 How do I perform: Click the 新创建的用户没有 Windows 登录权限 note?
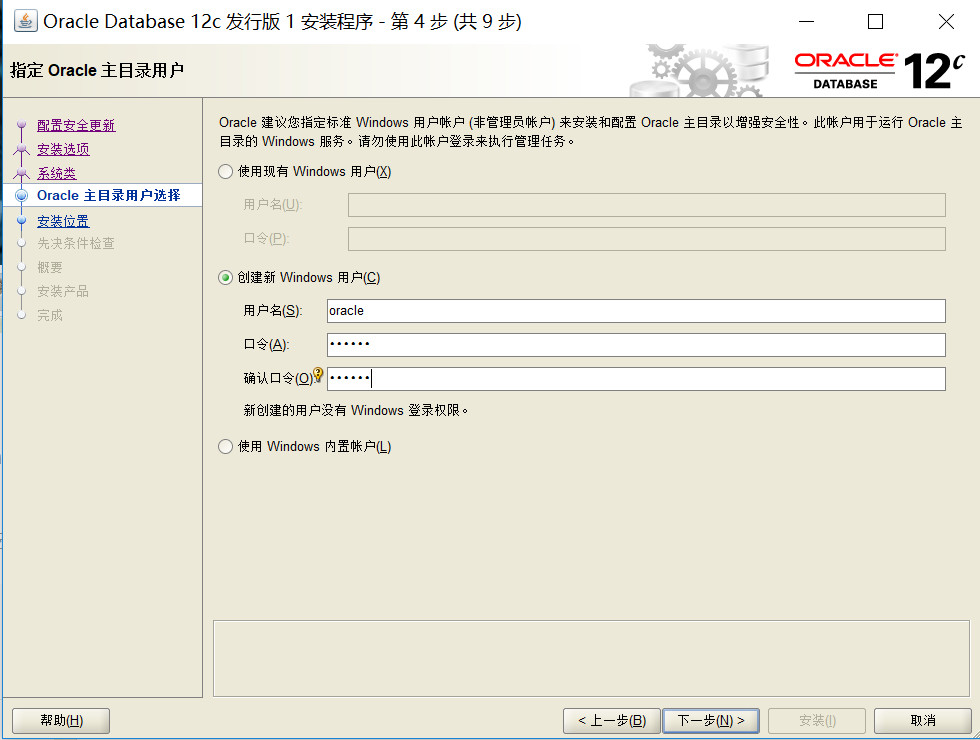click(x=356, y=410)
